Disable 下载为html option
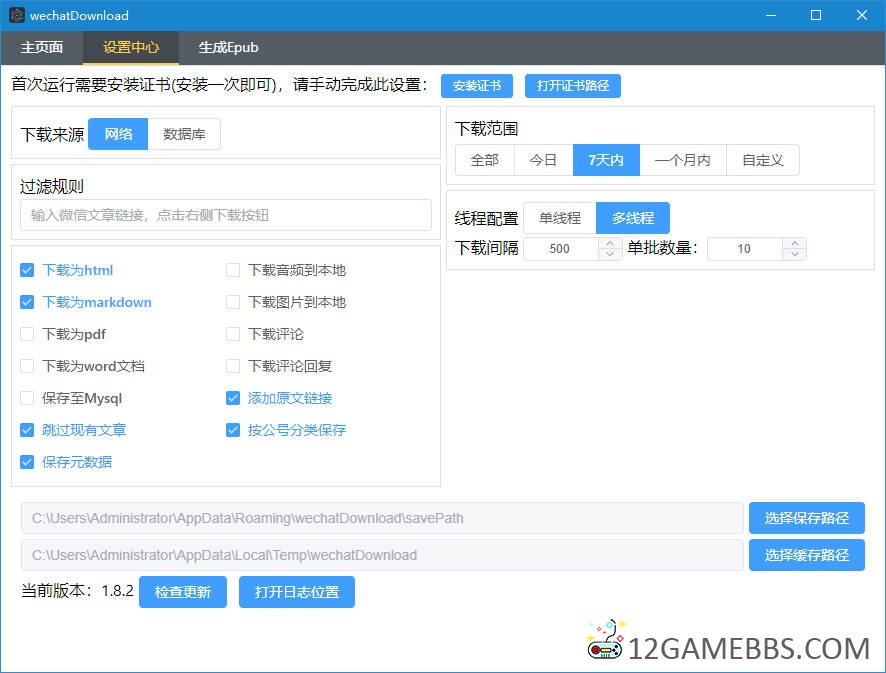This screenshot has width=886, height=673. click(x=26, y=270)
